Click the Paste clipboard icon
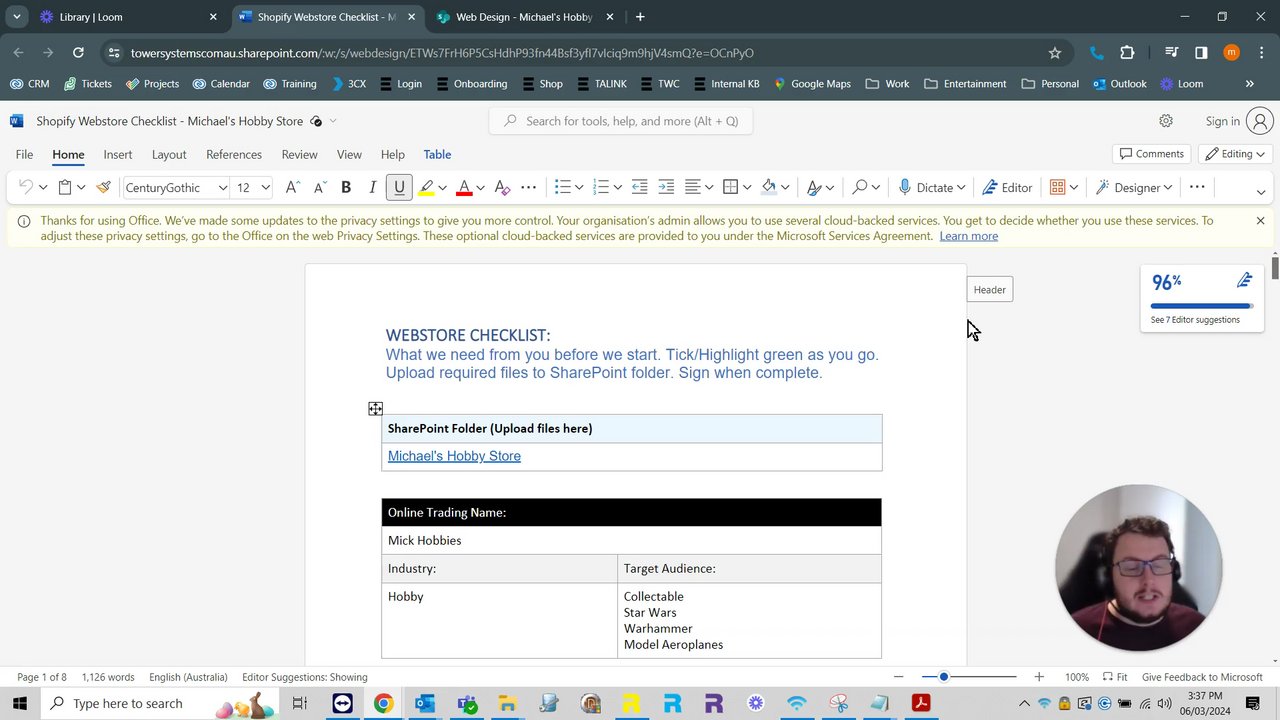Screen dimensions: 1280x720 [65, 187]
